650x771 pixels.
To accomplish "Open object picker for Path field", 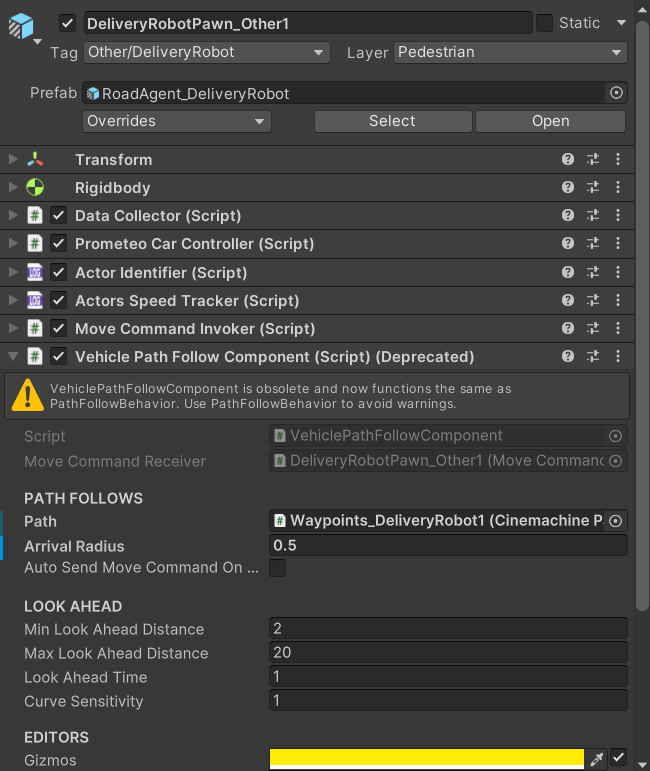I will point(616,521).
